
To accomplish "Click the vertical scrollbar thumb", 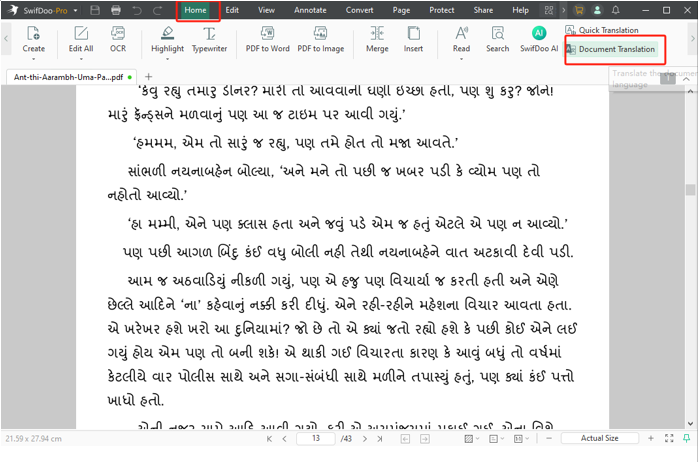I will pos(690,190).
